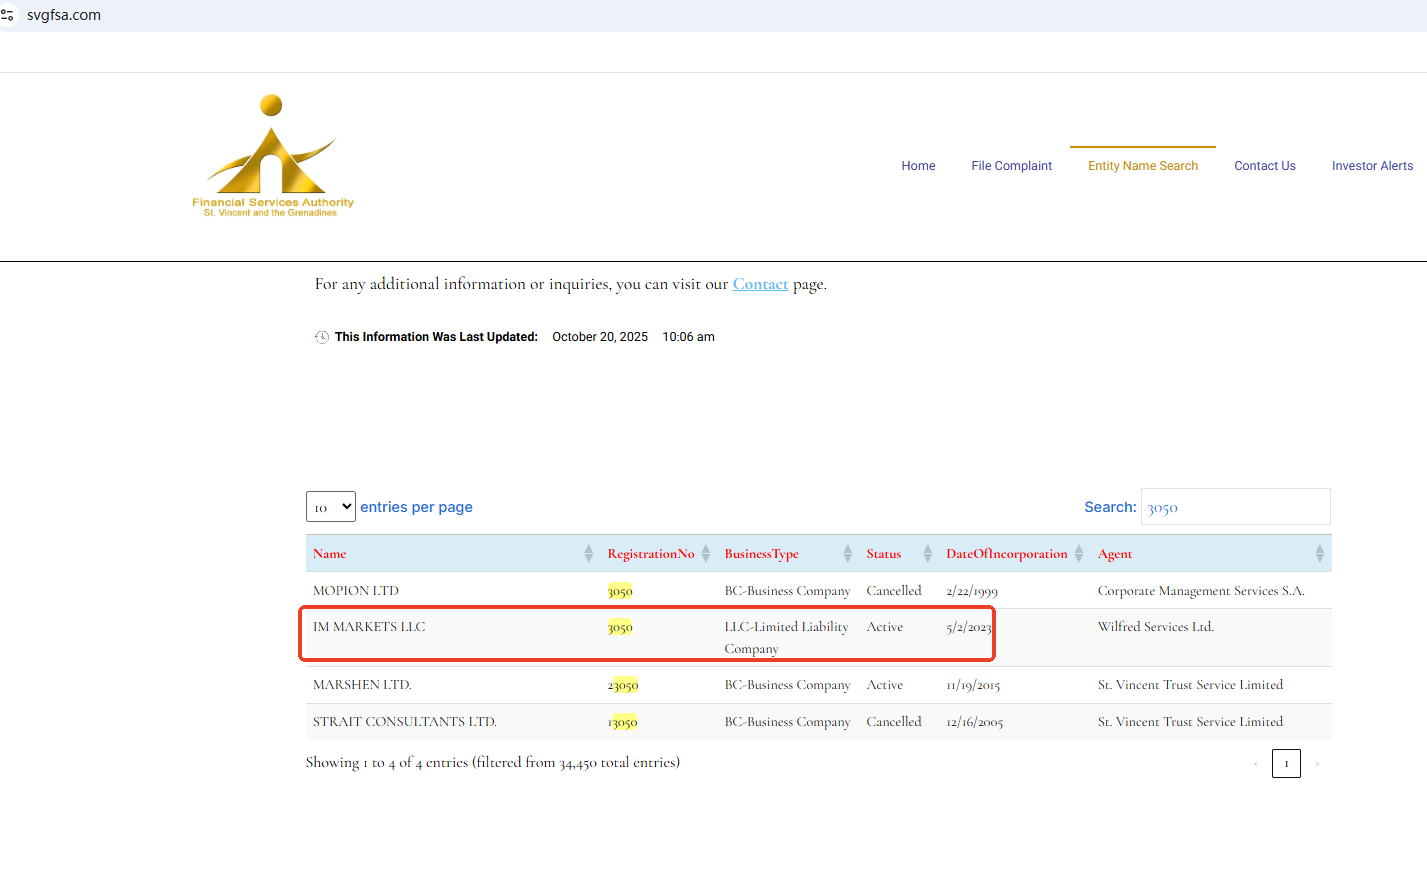
Task: Select the Entity Name Search tab
Action: (x=1142, y=166)
